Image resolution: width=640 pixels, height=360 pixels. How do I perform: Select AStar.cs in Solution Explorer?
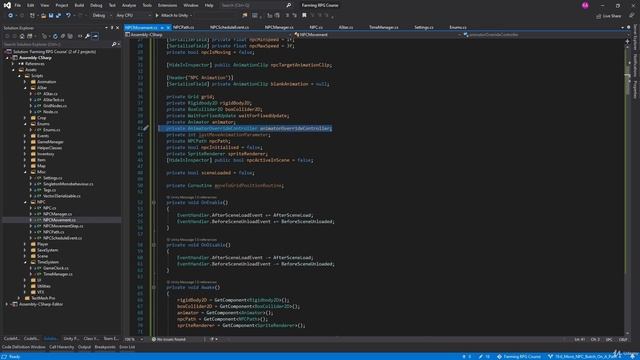[x=50, y=94]
